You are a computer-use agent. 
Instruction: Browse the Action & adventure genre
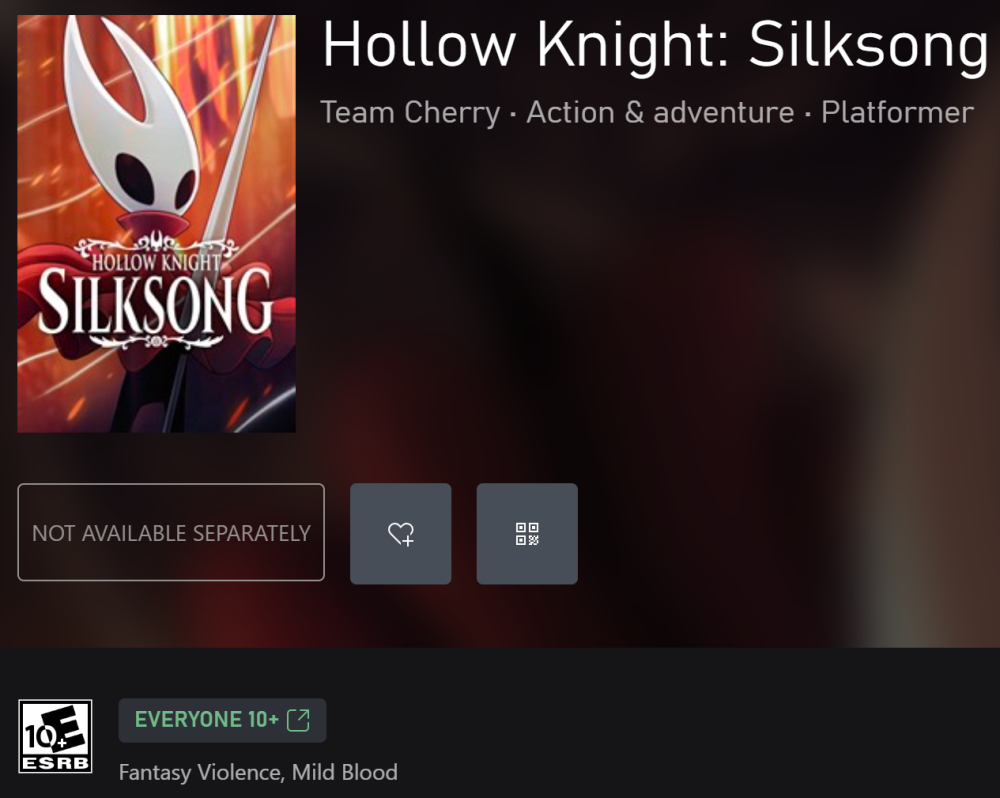pyautogui.click(x=660, y=112)
